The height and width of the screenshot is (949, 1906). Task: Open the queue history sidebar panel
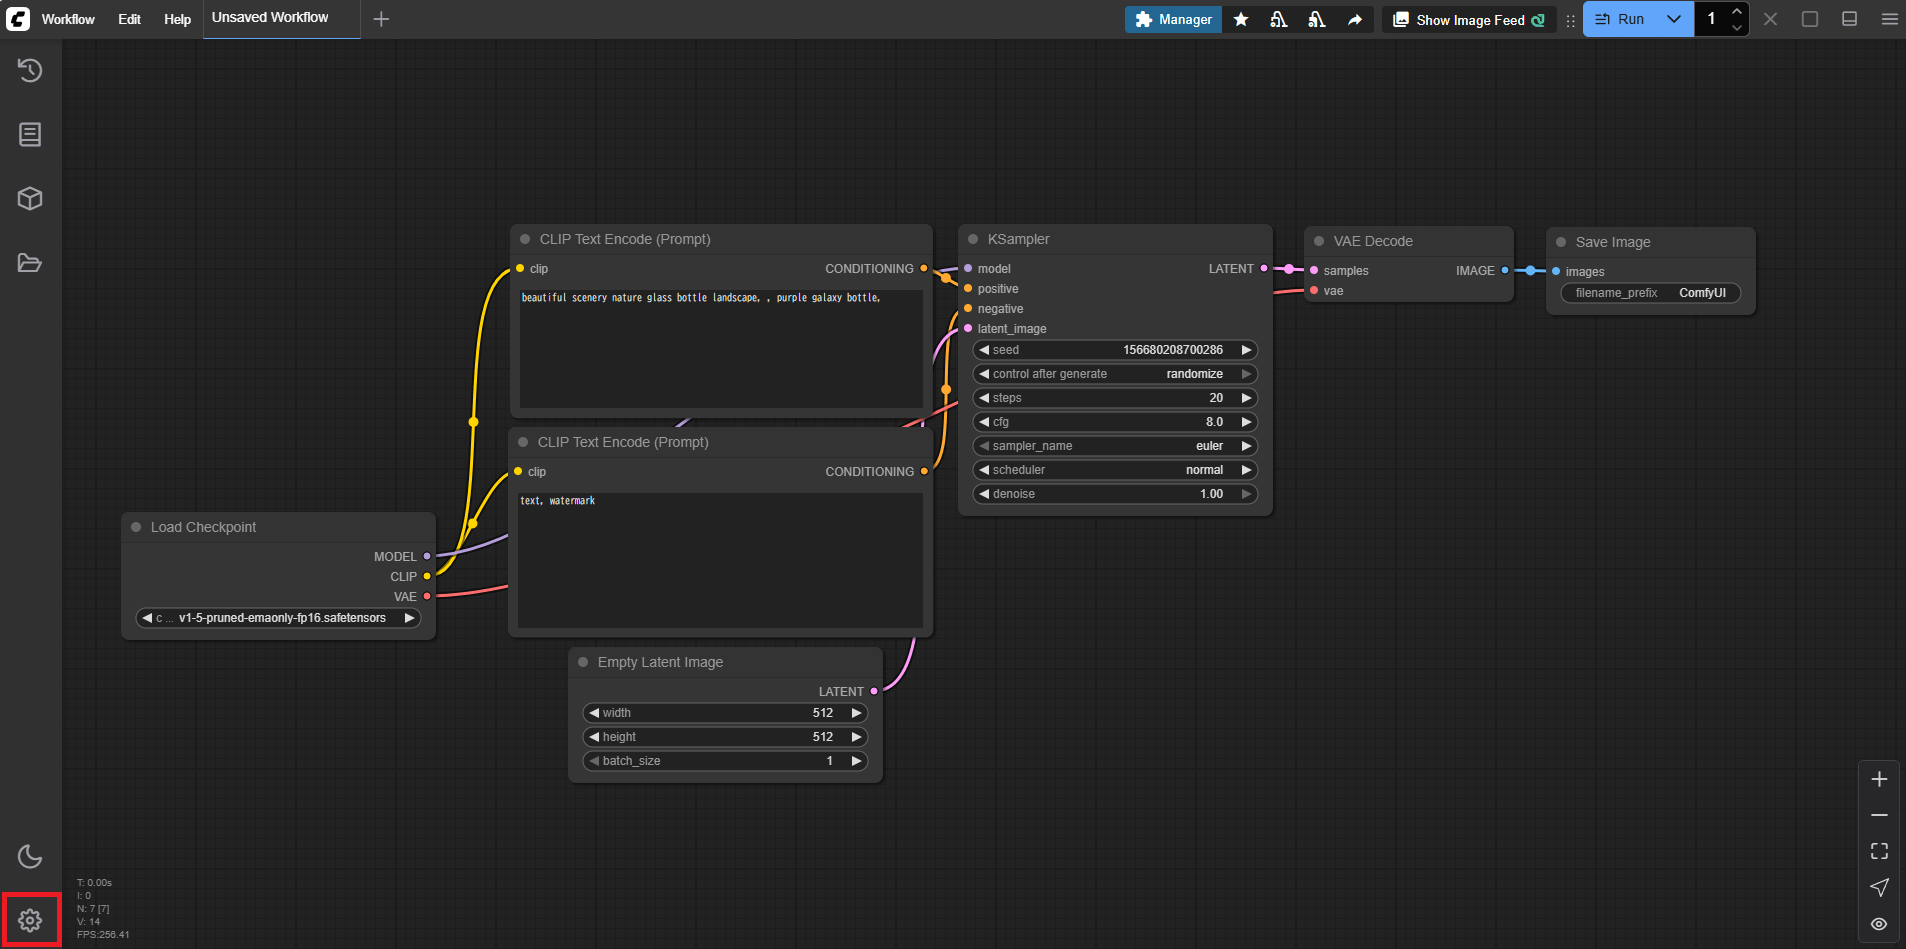click(x=30, y=71)
